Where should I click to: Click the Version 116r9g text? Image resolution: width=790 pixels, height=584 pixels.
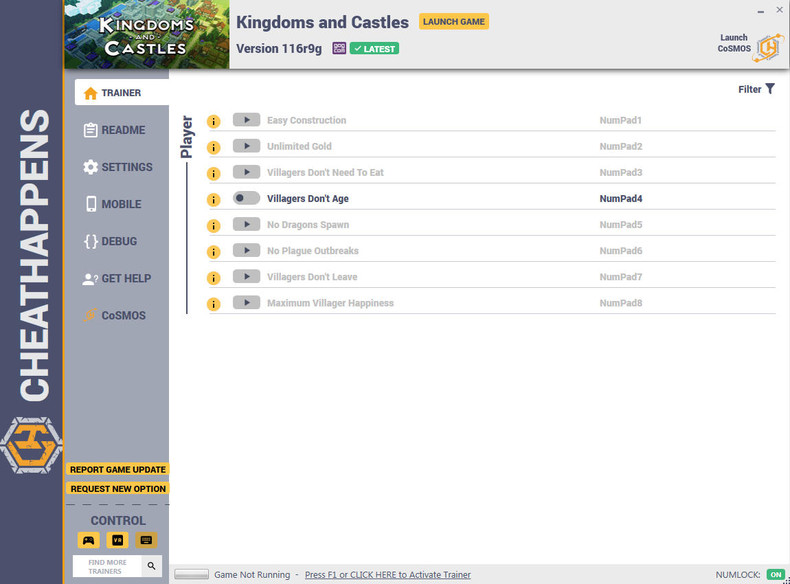pos(279,49)
